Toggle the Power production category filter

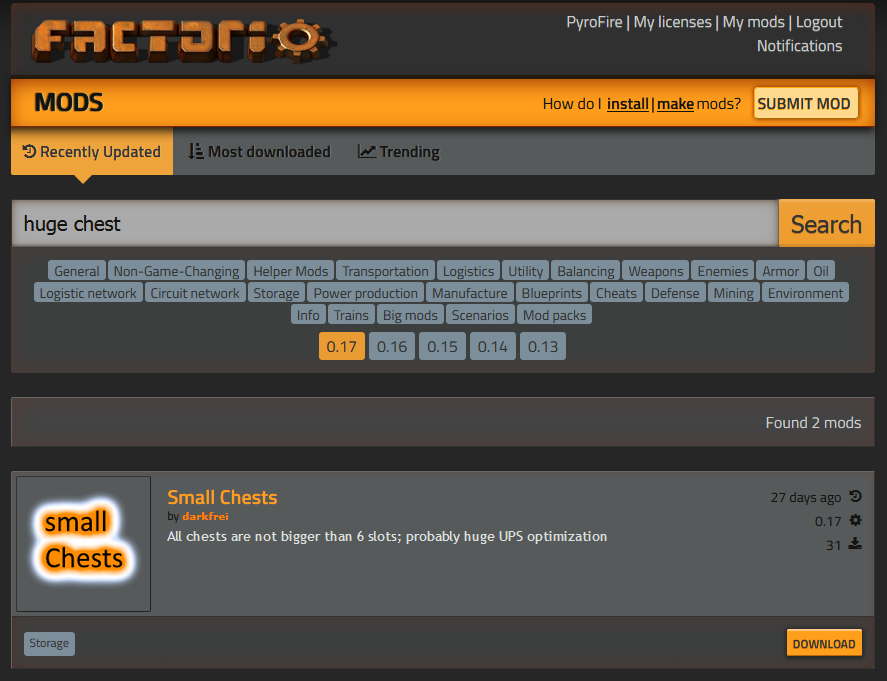pyautogui.click(x=365, y=293)
